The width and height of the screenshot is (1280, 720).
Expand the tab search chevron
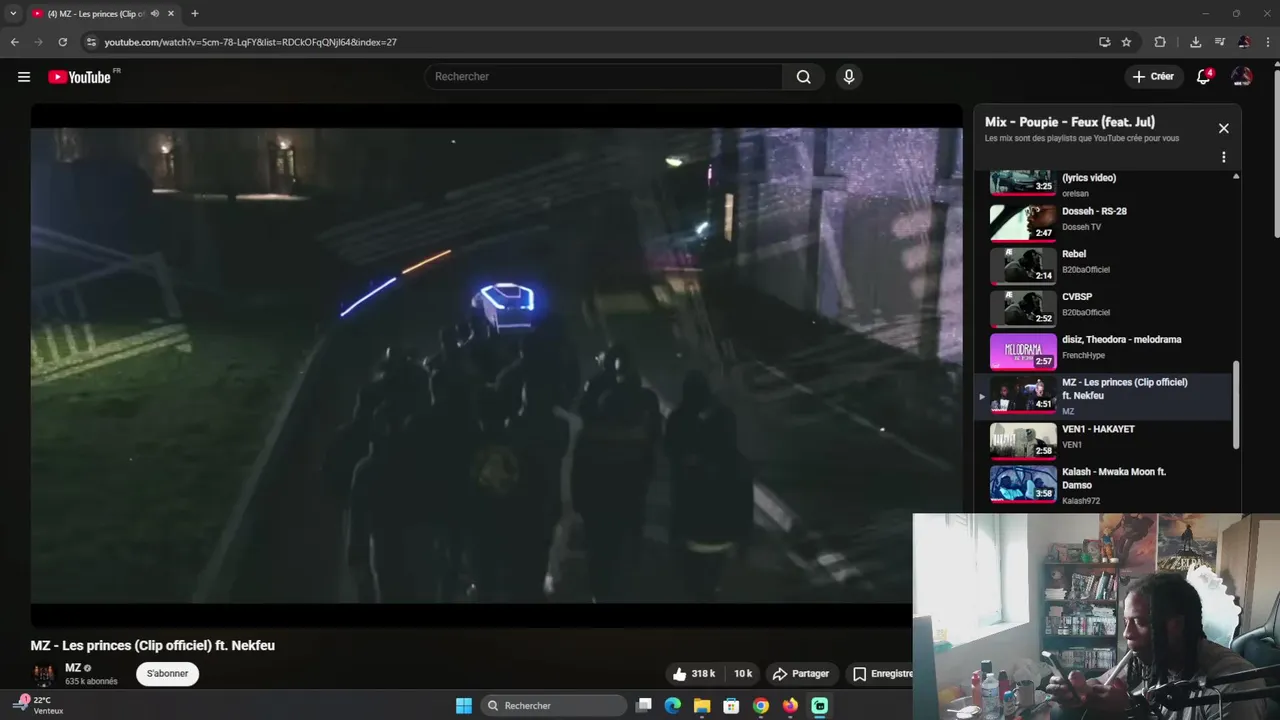[13, 14]
